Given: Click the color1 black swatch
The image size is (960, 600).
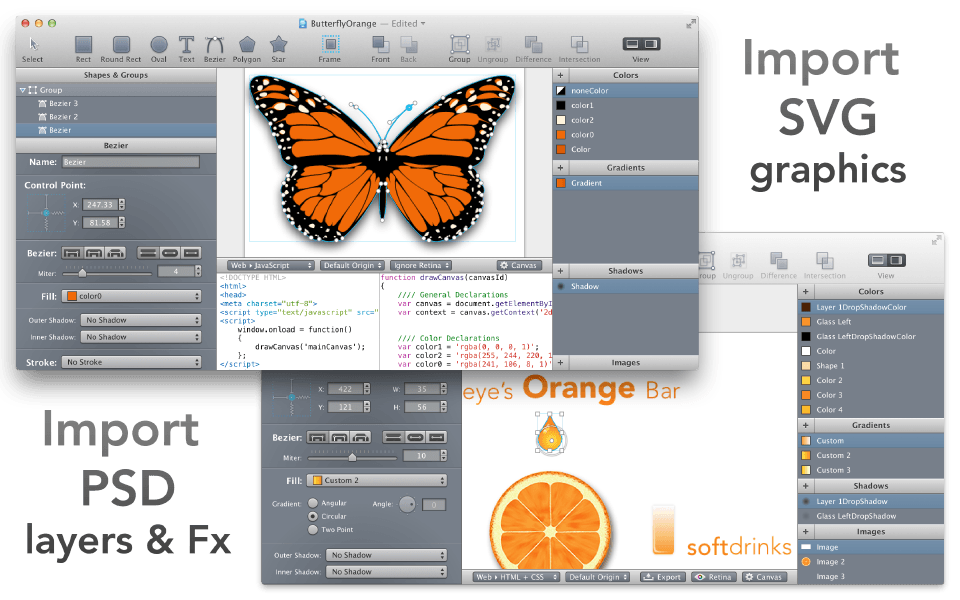Looking at the screenshot, I should pos(561,105).
